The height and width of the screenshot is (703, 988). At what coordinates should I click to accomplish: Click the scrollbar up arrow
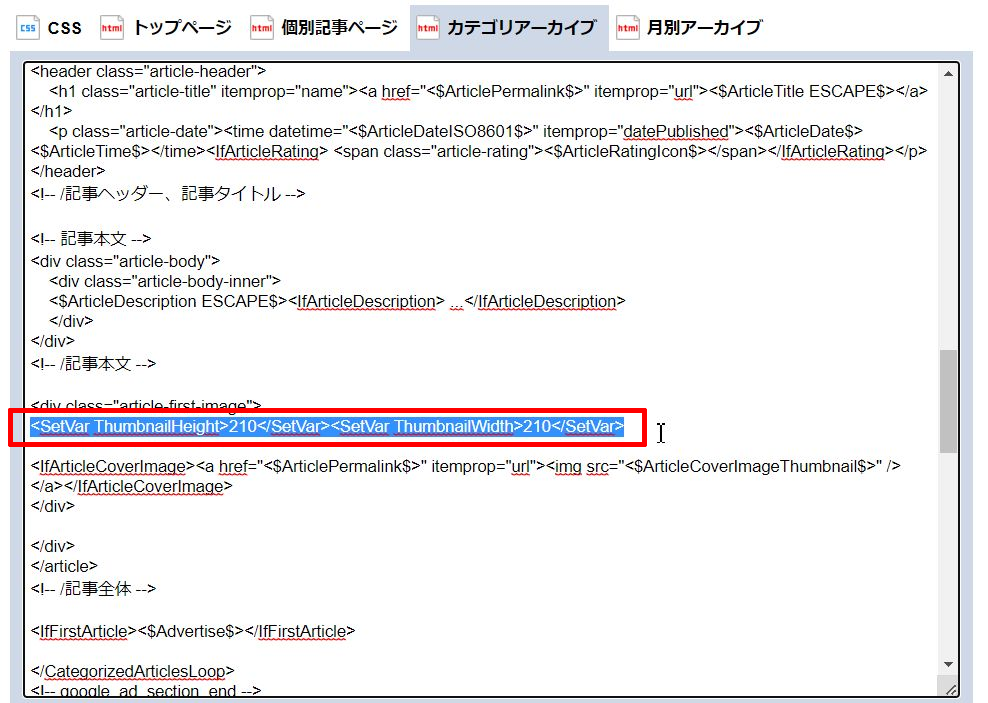pos(948,74)
